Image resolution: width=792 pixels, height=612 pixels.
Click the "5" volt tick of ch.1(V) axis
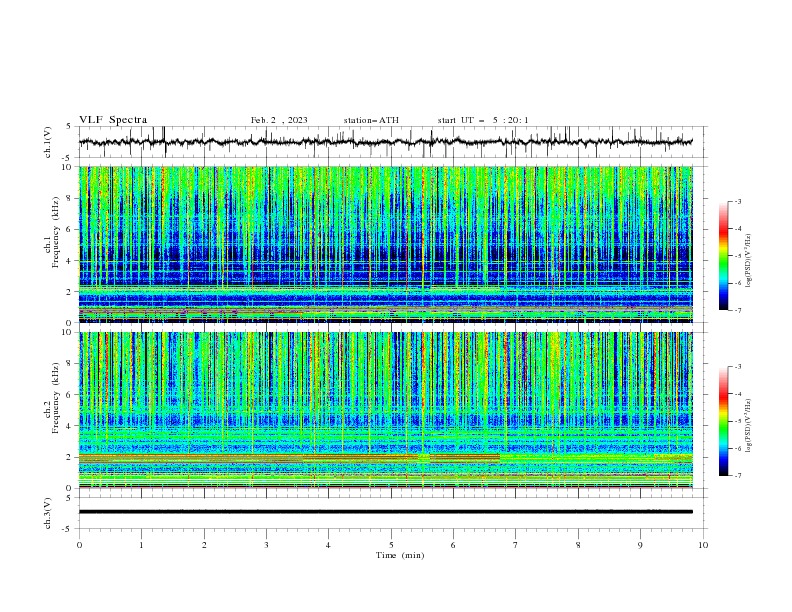tap(68, 127)
